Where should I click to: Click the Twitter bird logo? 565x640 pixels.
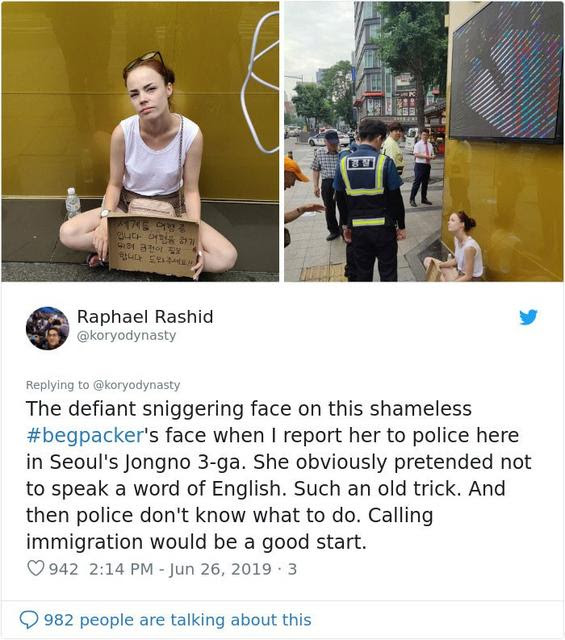(528, 317)
